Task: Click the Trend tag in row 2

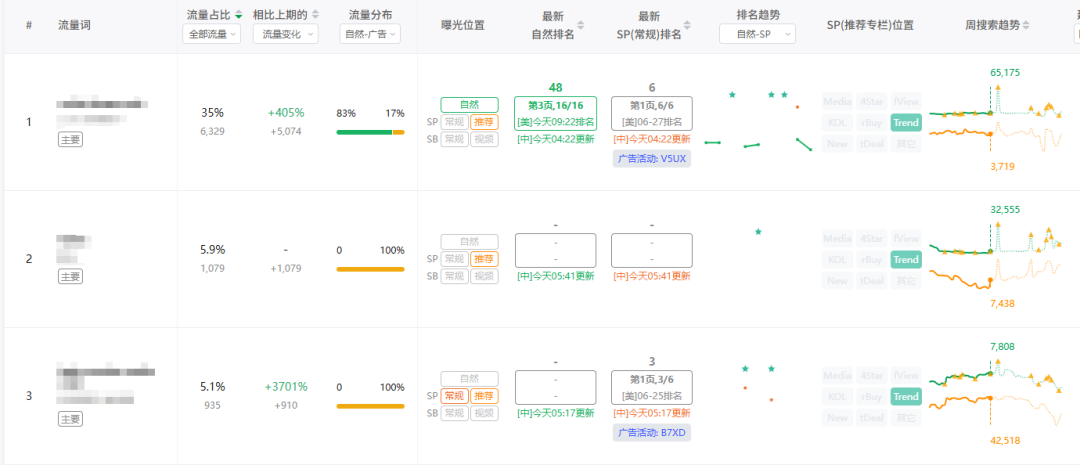Action: (906, 260)
